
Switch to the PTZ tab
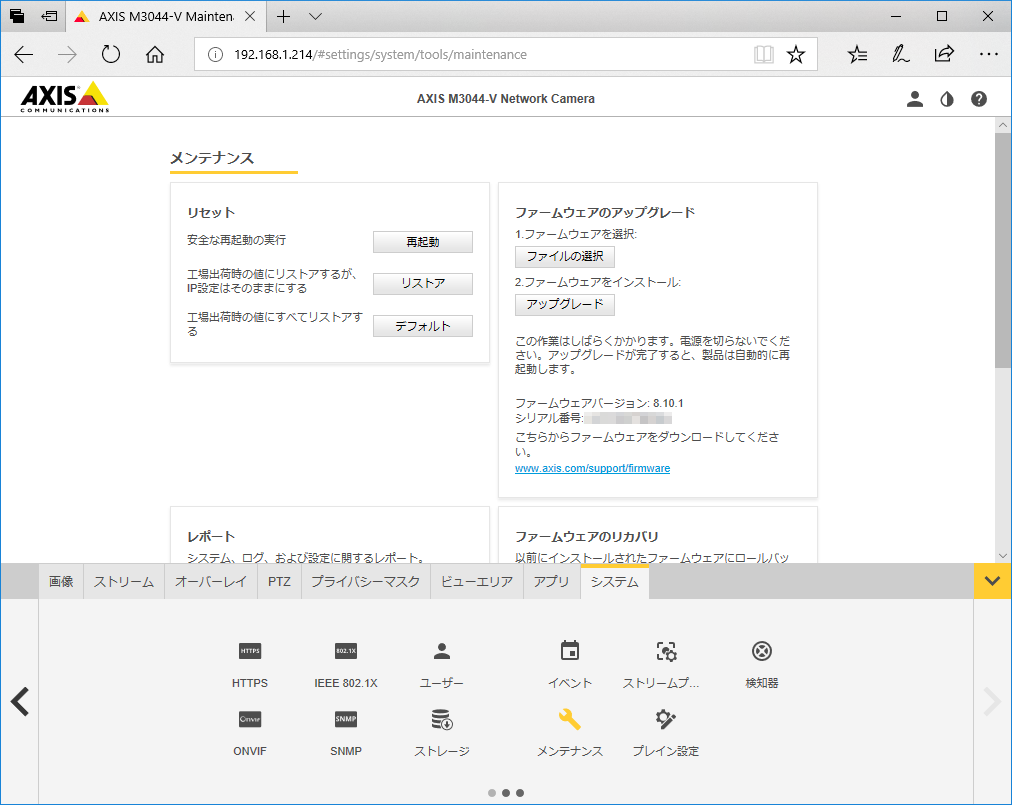[x=279, y=582]
